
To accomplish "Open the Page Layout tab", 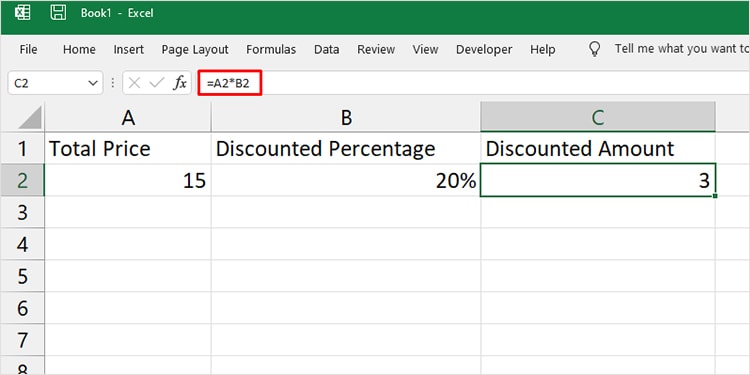I will pyautogui.click(x=195, y=49).
